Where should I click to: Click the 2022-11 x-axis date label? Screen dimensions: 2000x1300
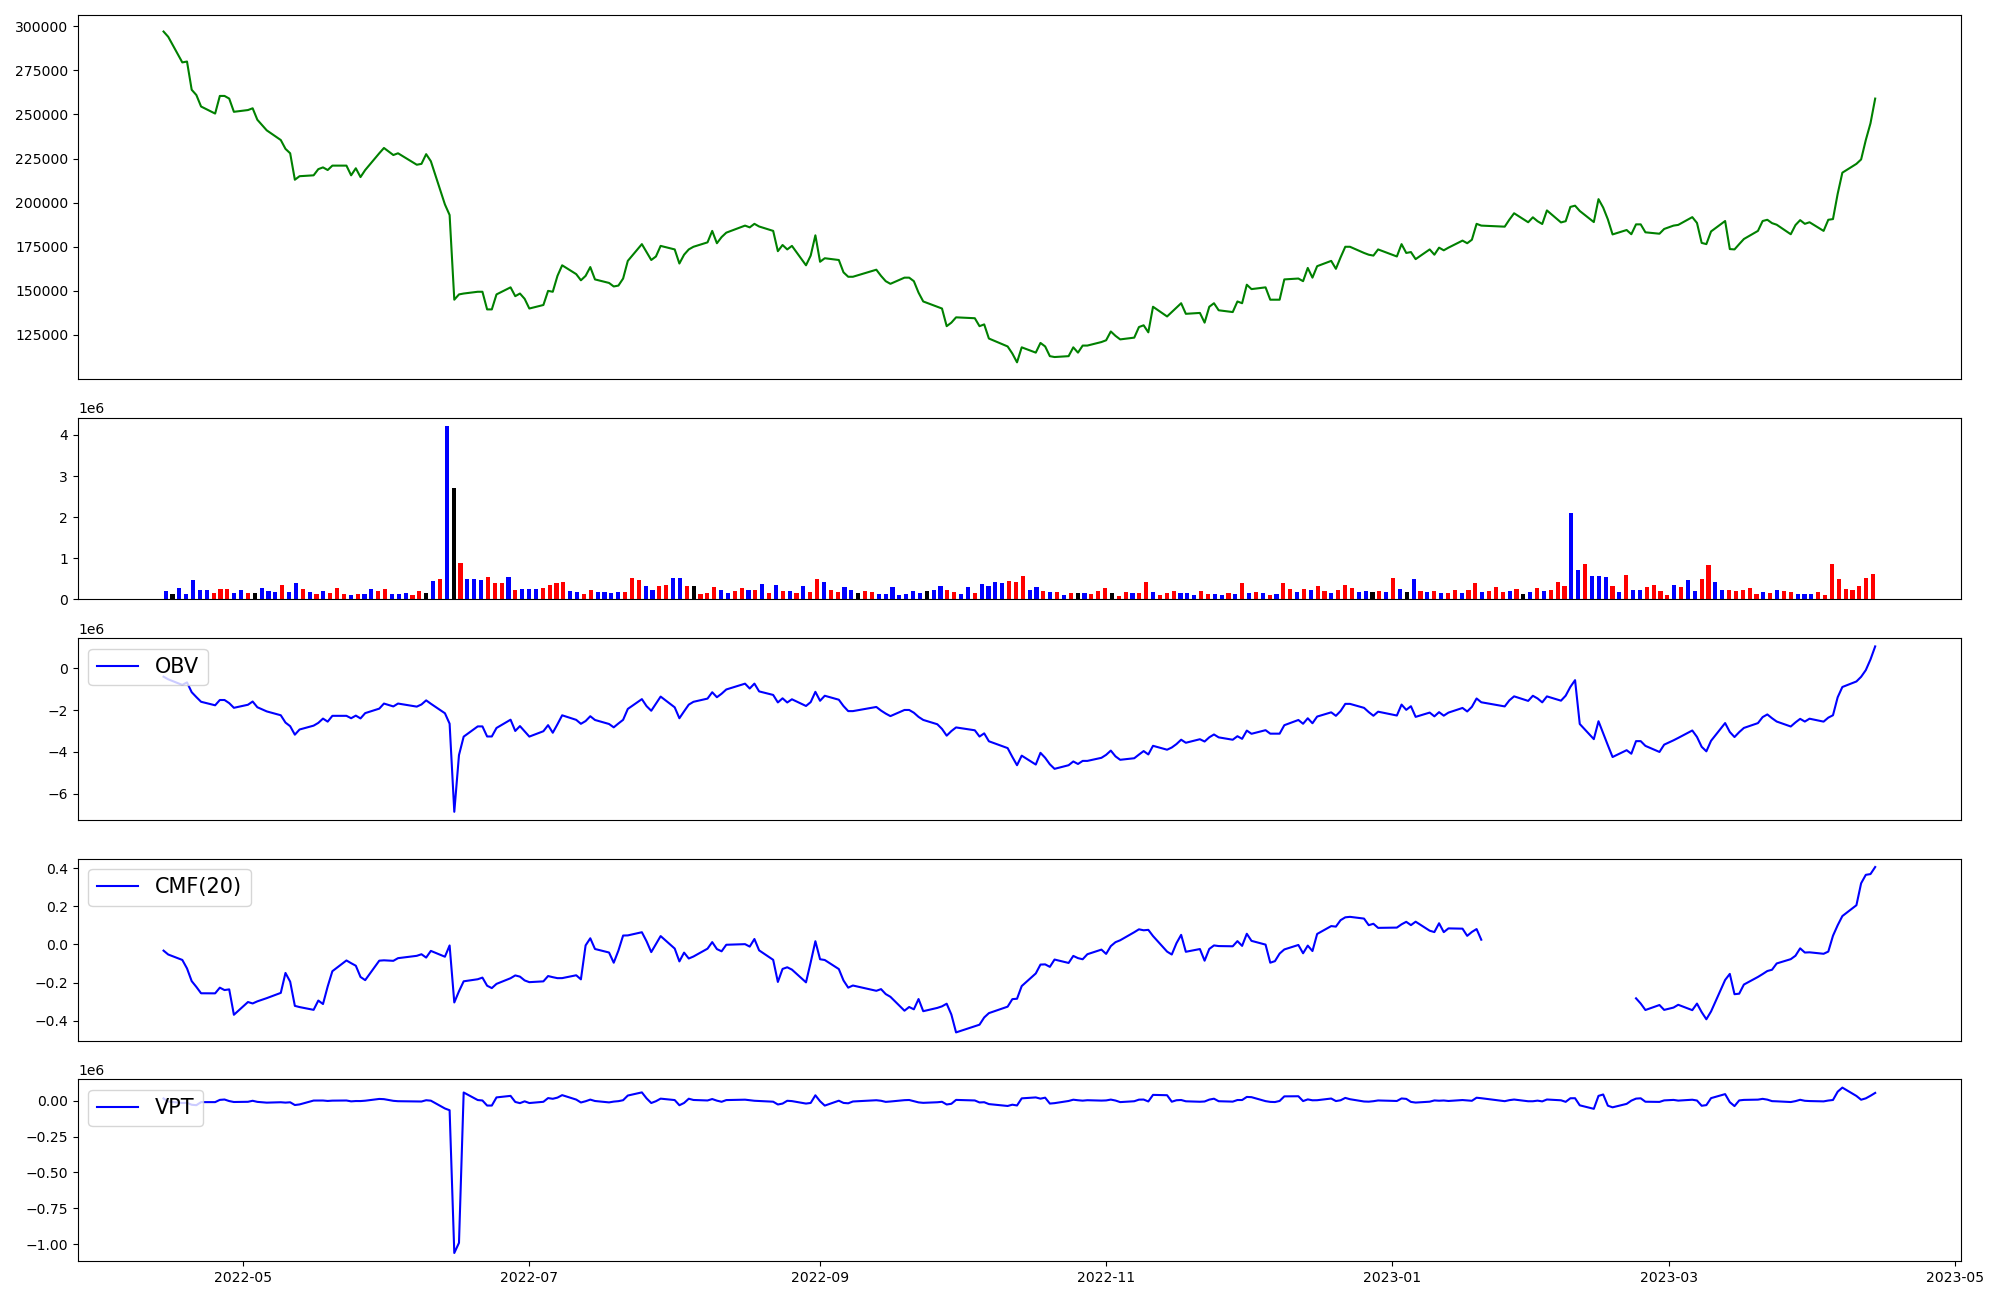click(1106, 1277)
